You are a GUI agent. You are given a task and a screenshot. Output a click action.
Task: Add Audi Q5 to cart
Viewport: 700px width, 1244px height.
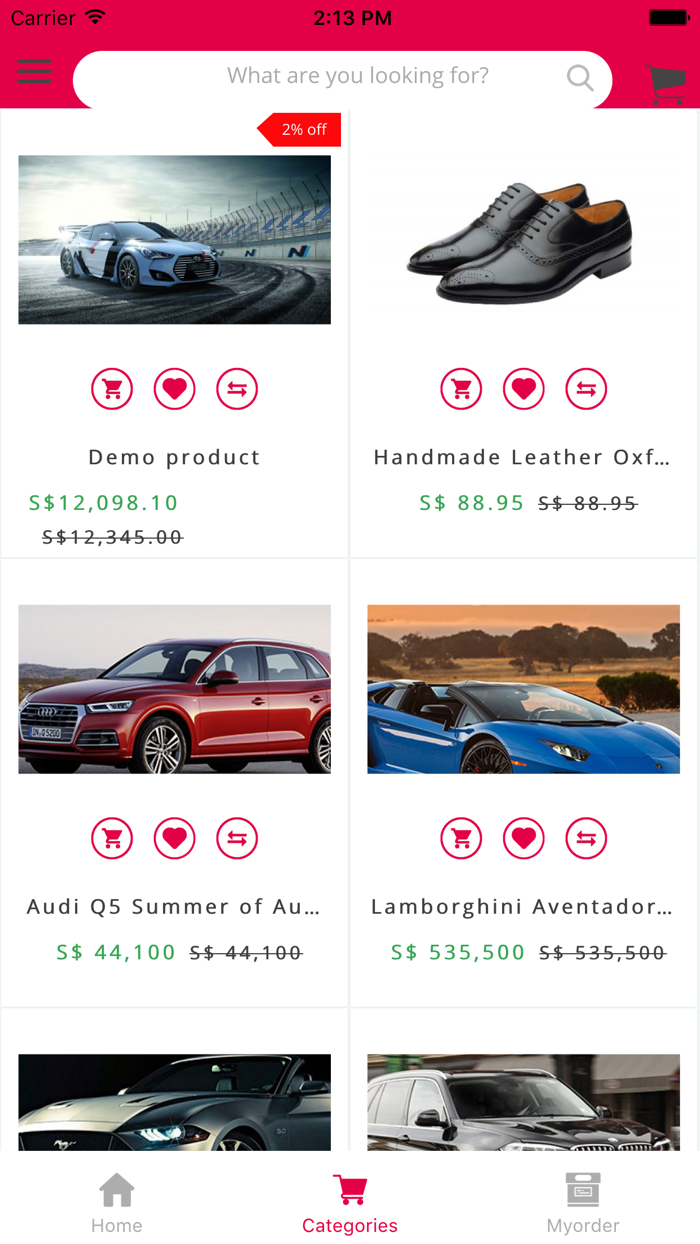coord(112,838)
